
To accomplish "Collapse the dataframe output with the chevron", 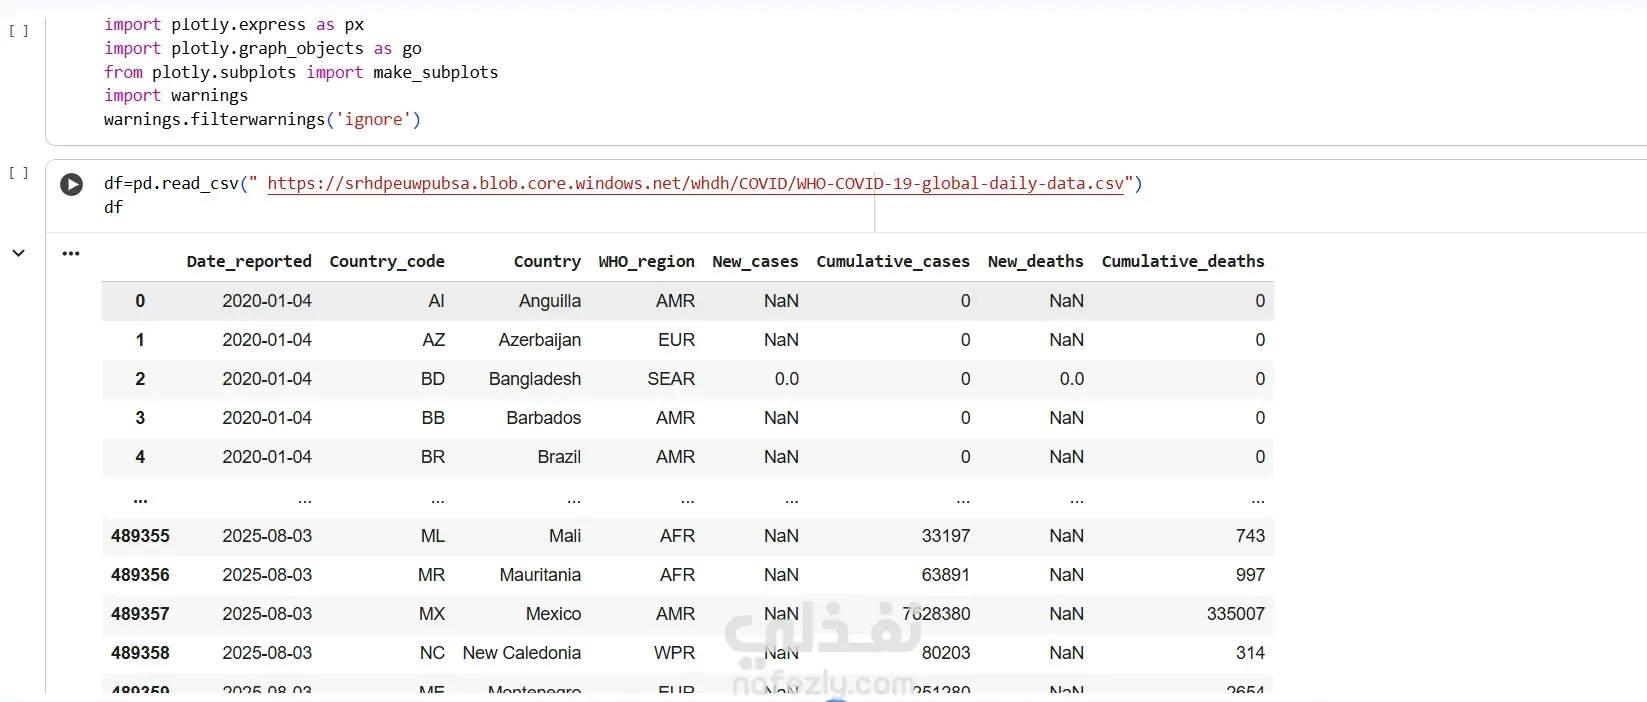I will click(x=18, y=254).
